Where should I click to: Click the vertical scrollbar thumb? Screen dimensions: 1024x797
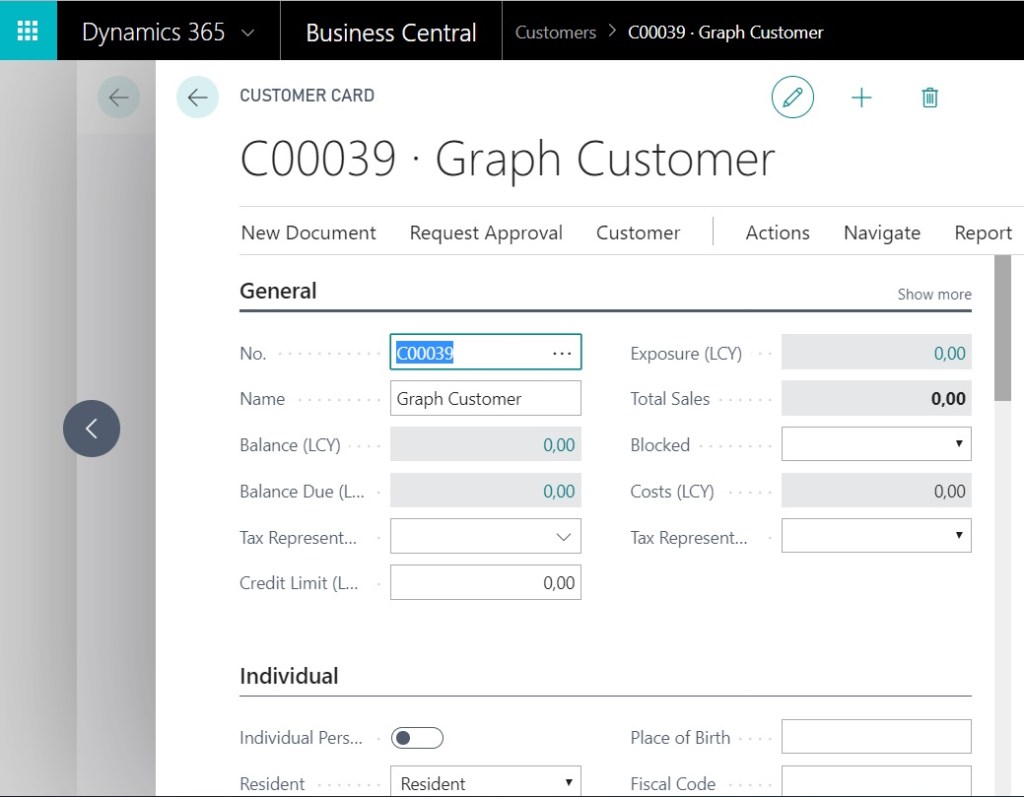(x=1002, y=328)
